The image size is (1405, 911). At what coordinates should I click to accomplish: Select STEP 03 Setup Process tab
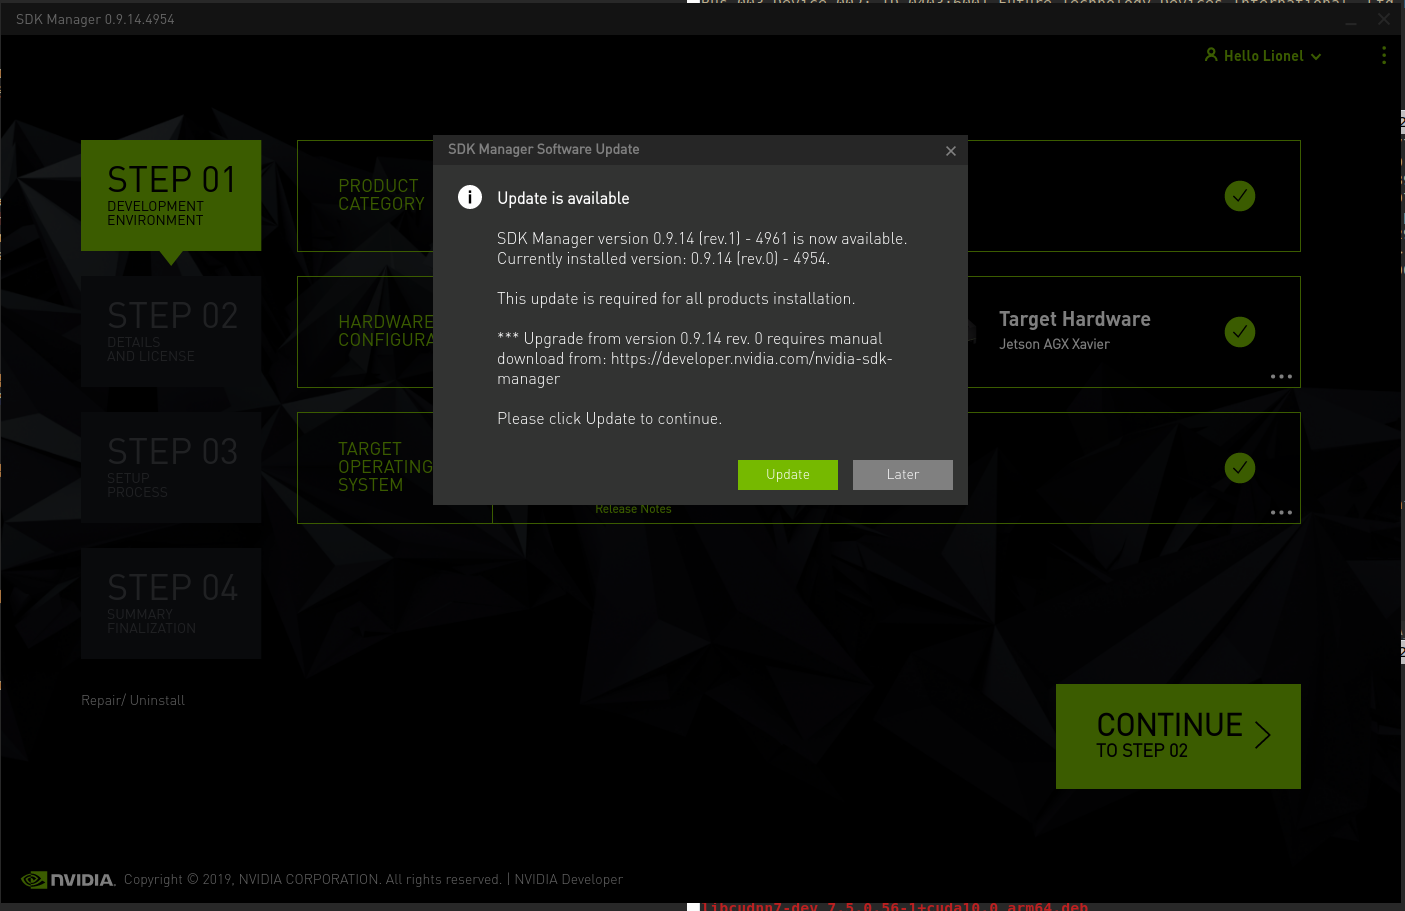pos(171,467)
